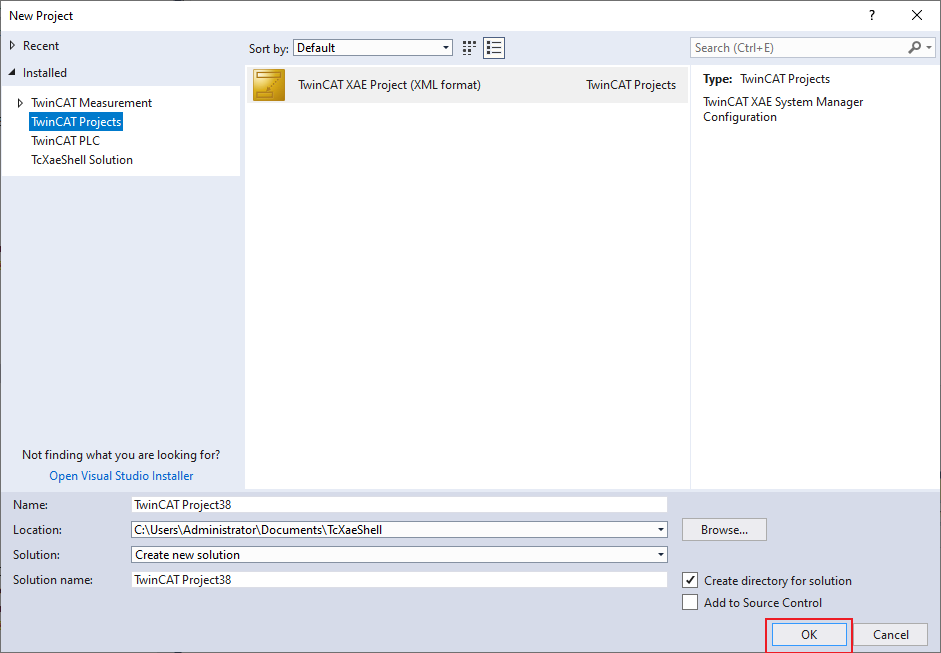The image size is (941, 653).
Task: Switch to small icons view
Action: (469, 48)
